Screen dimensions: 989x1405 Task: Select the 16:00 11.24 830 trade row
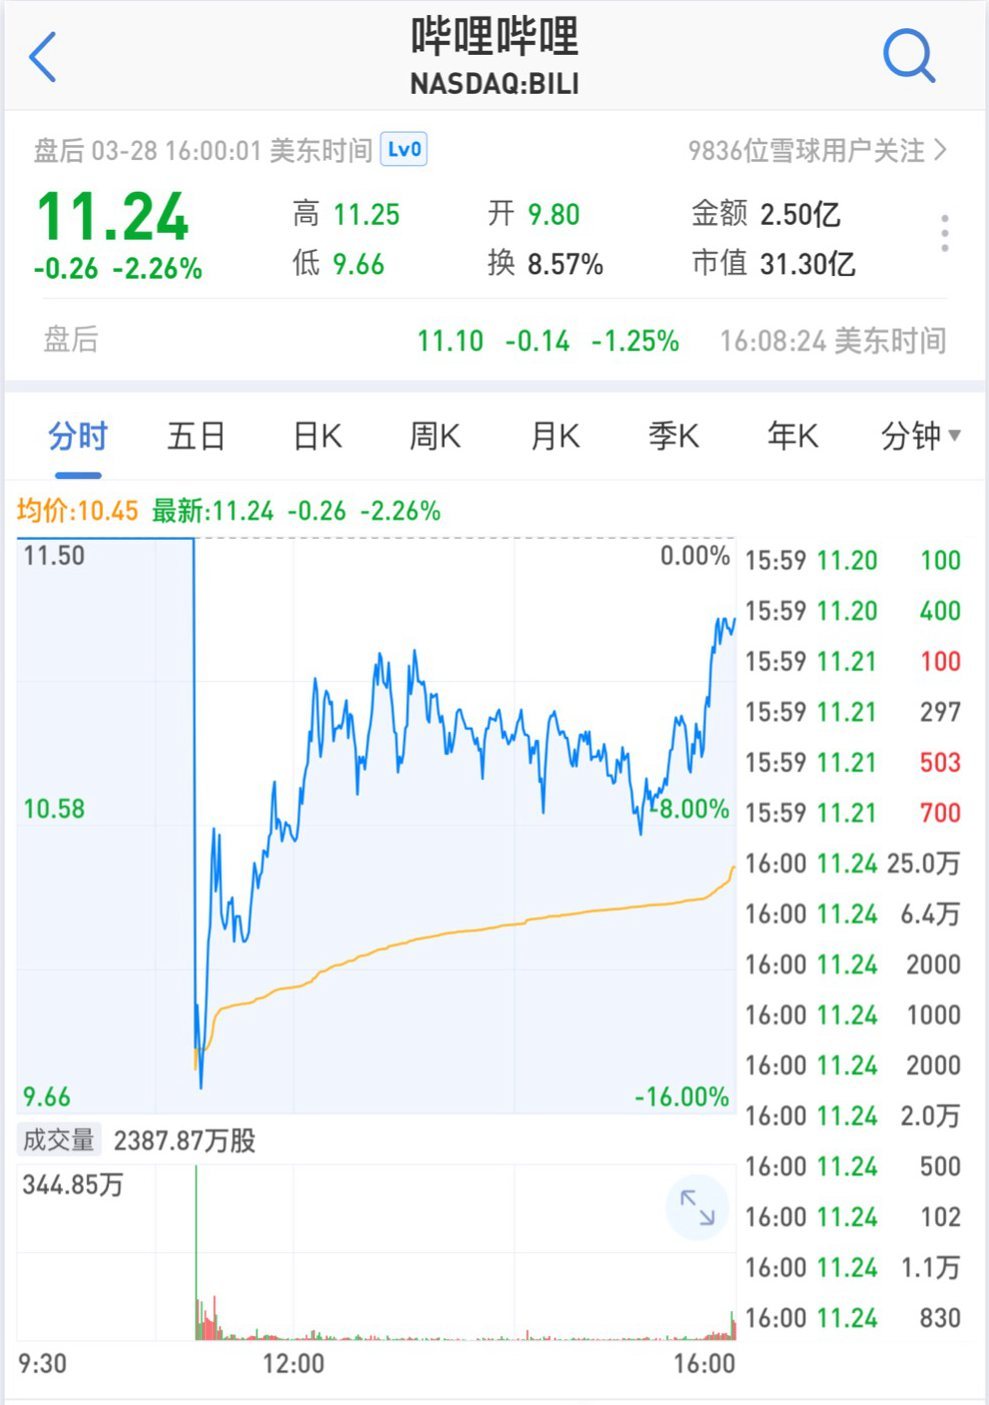[853, 1318]
